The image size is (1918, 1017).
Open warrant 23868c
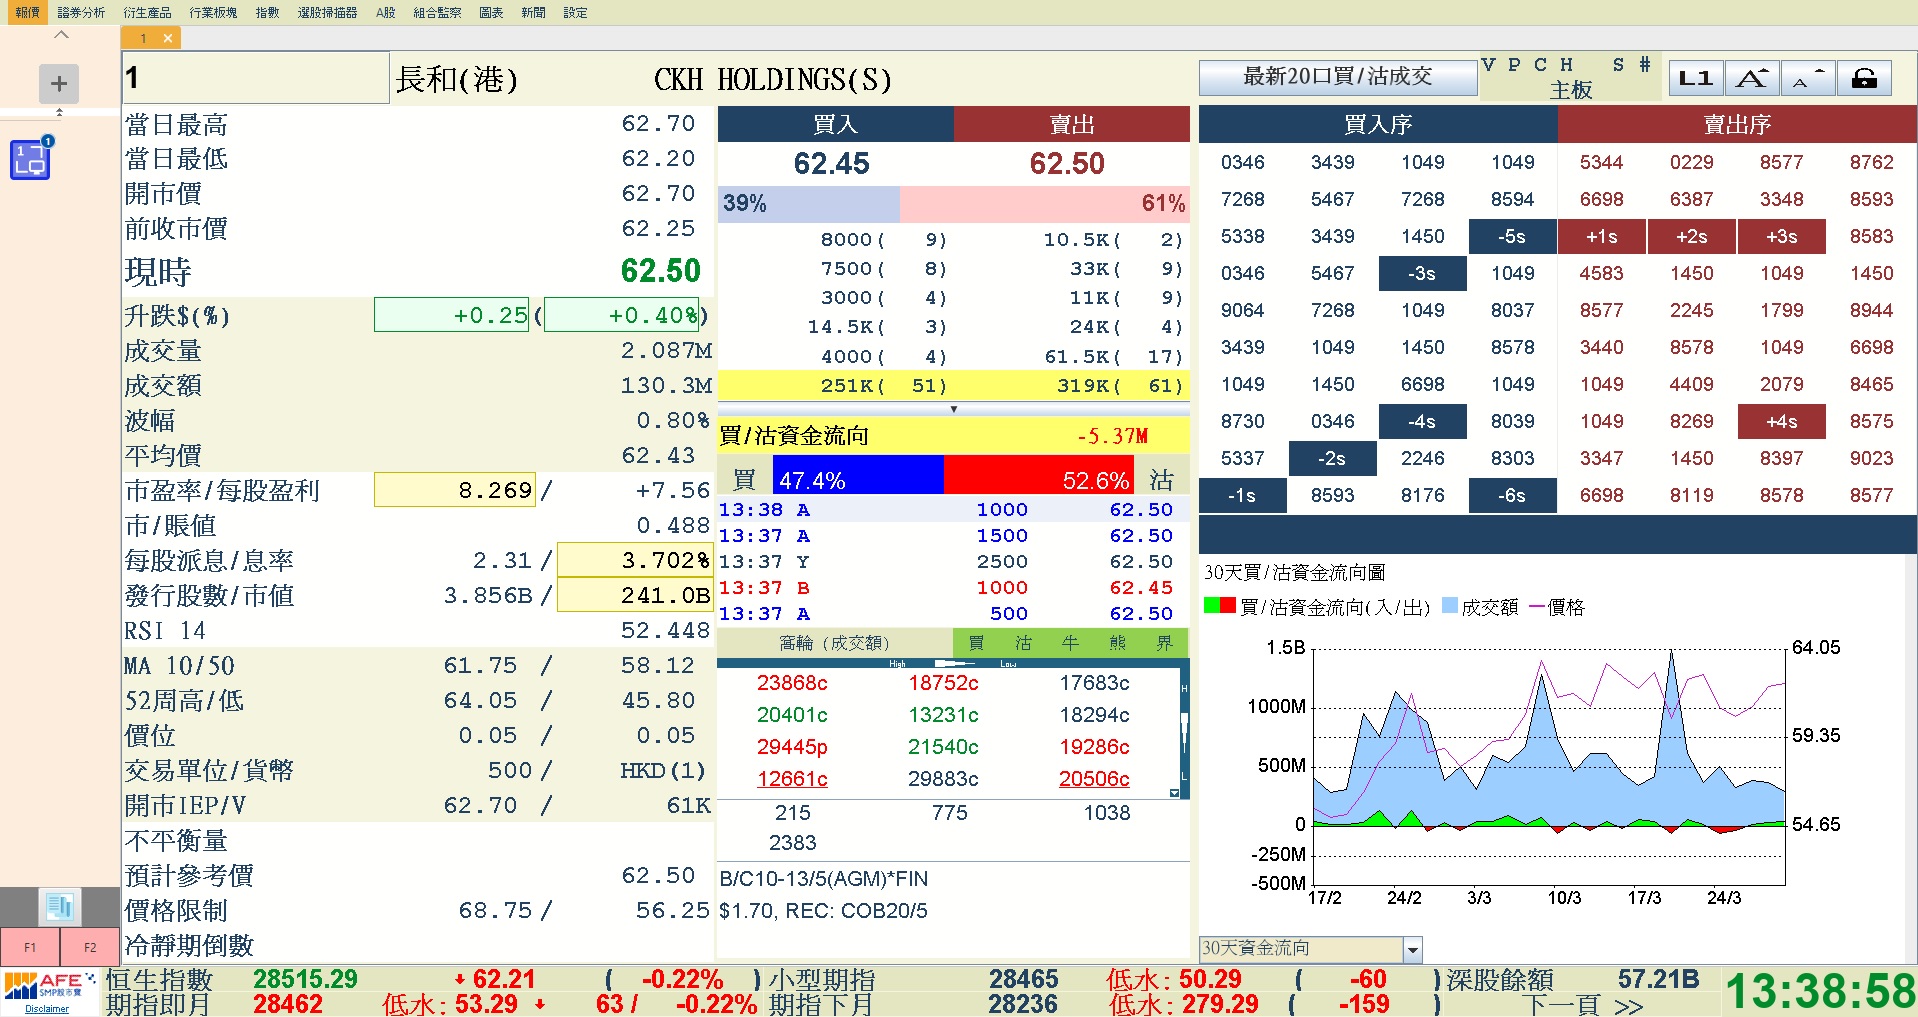click(792, 683)
